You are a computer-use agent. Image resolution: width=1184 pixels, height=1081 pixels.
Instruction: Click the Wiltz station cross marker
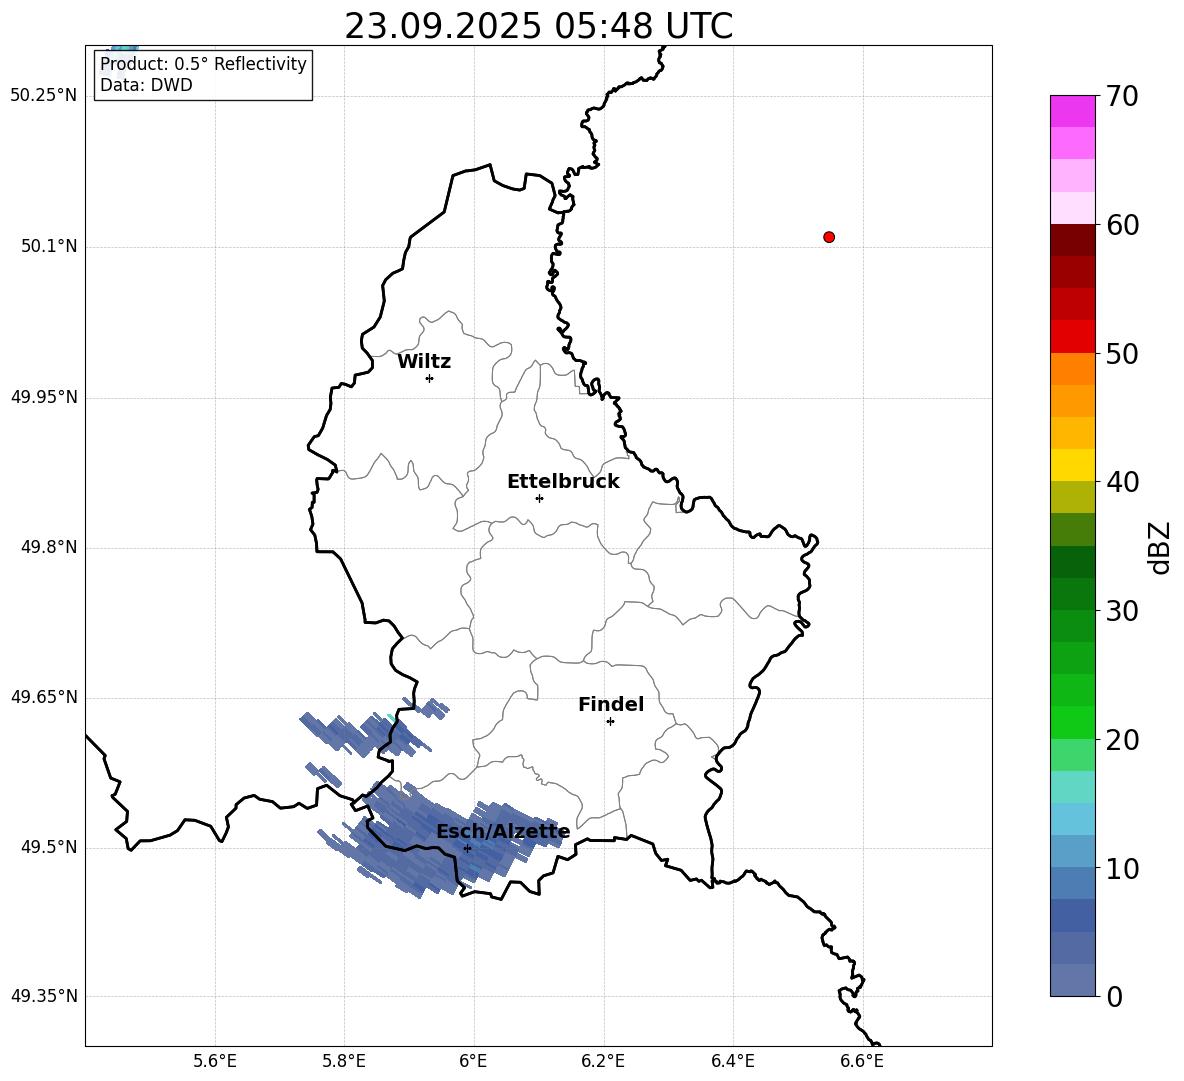(429, 378)
